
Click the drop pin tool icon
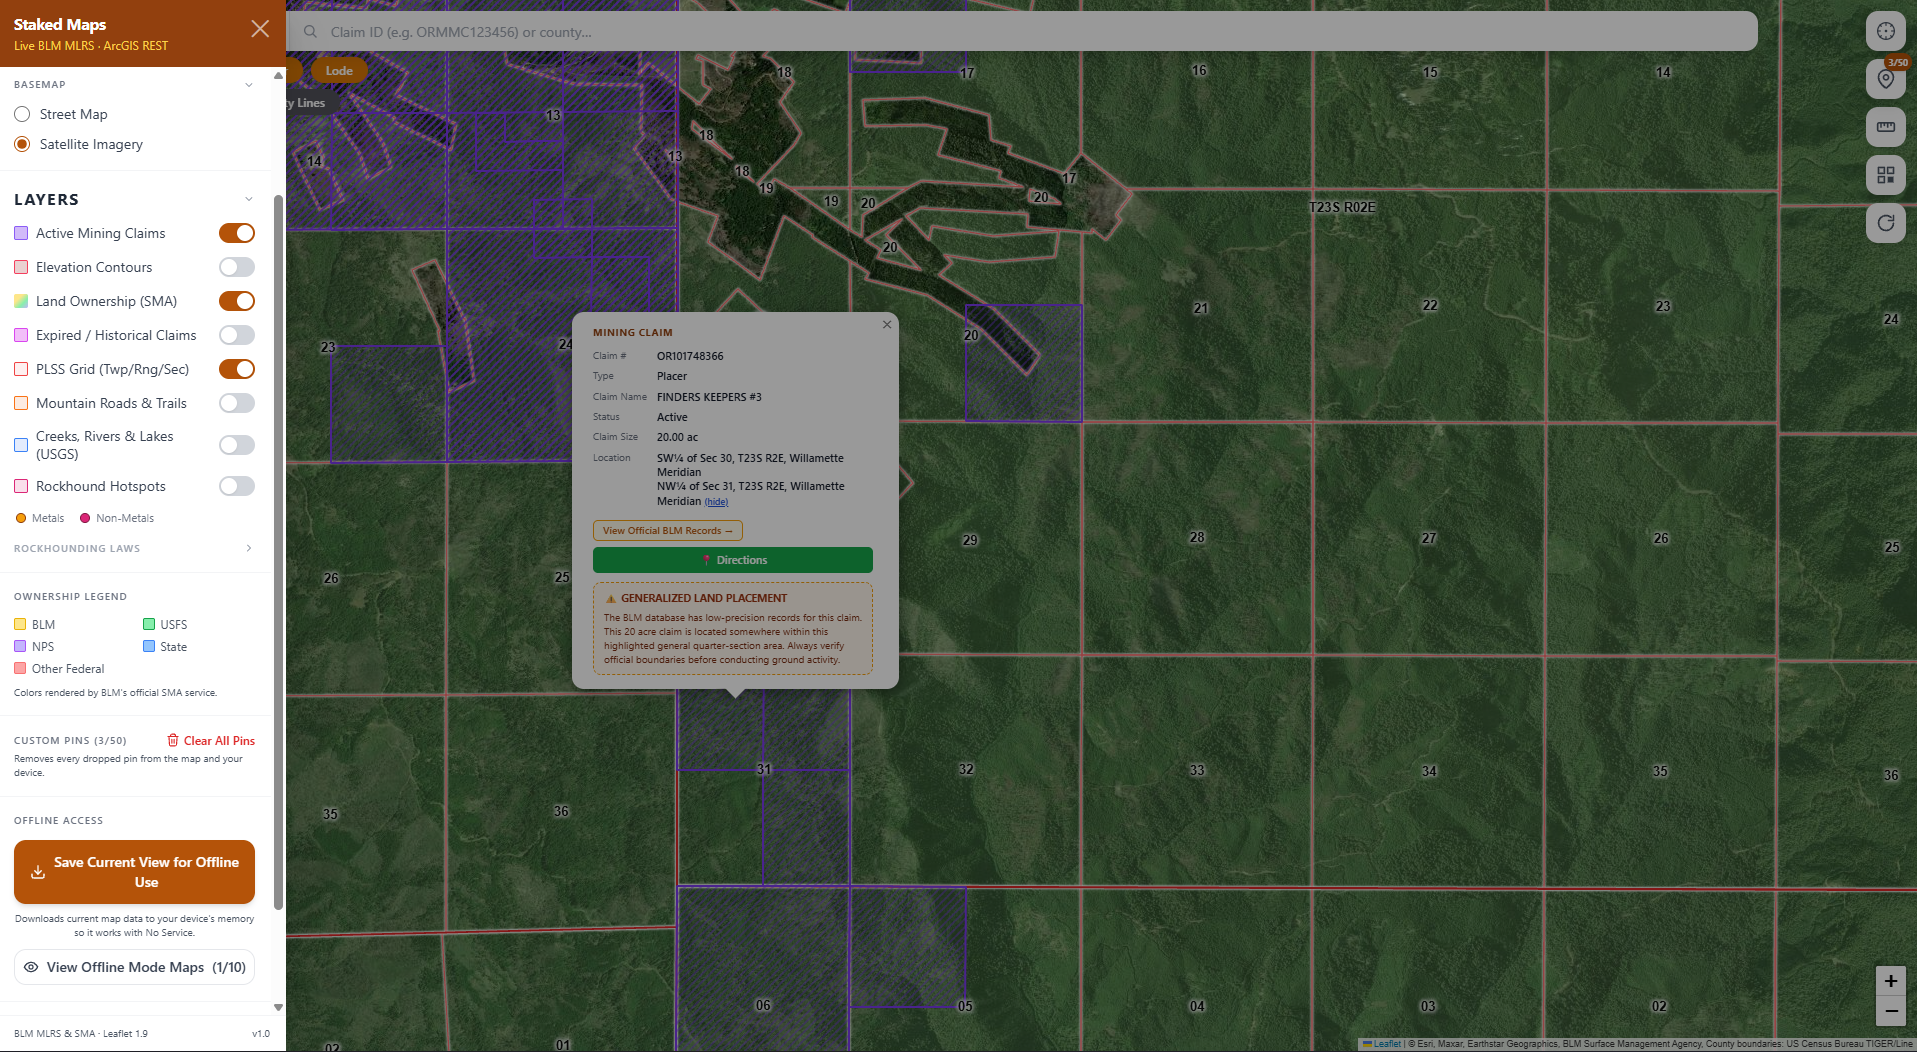[x=1885, y=79]
